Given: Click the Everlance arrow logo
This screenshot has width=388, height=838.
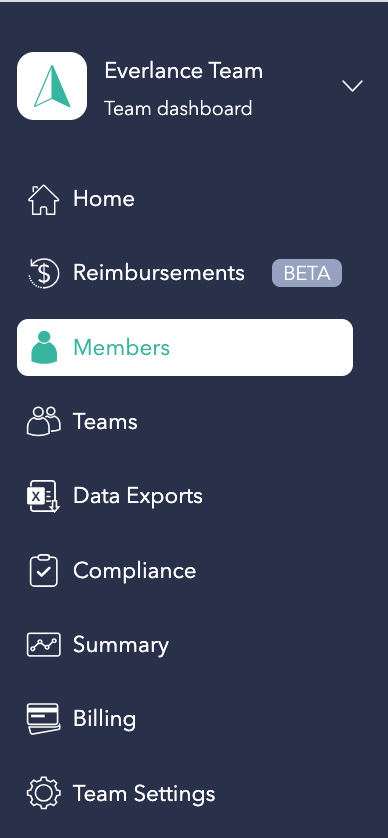Looking at the screenshot, I should (x=52, y=86).
